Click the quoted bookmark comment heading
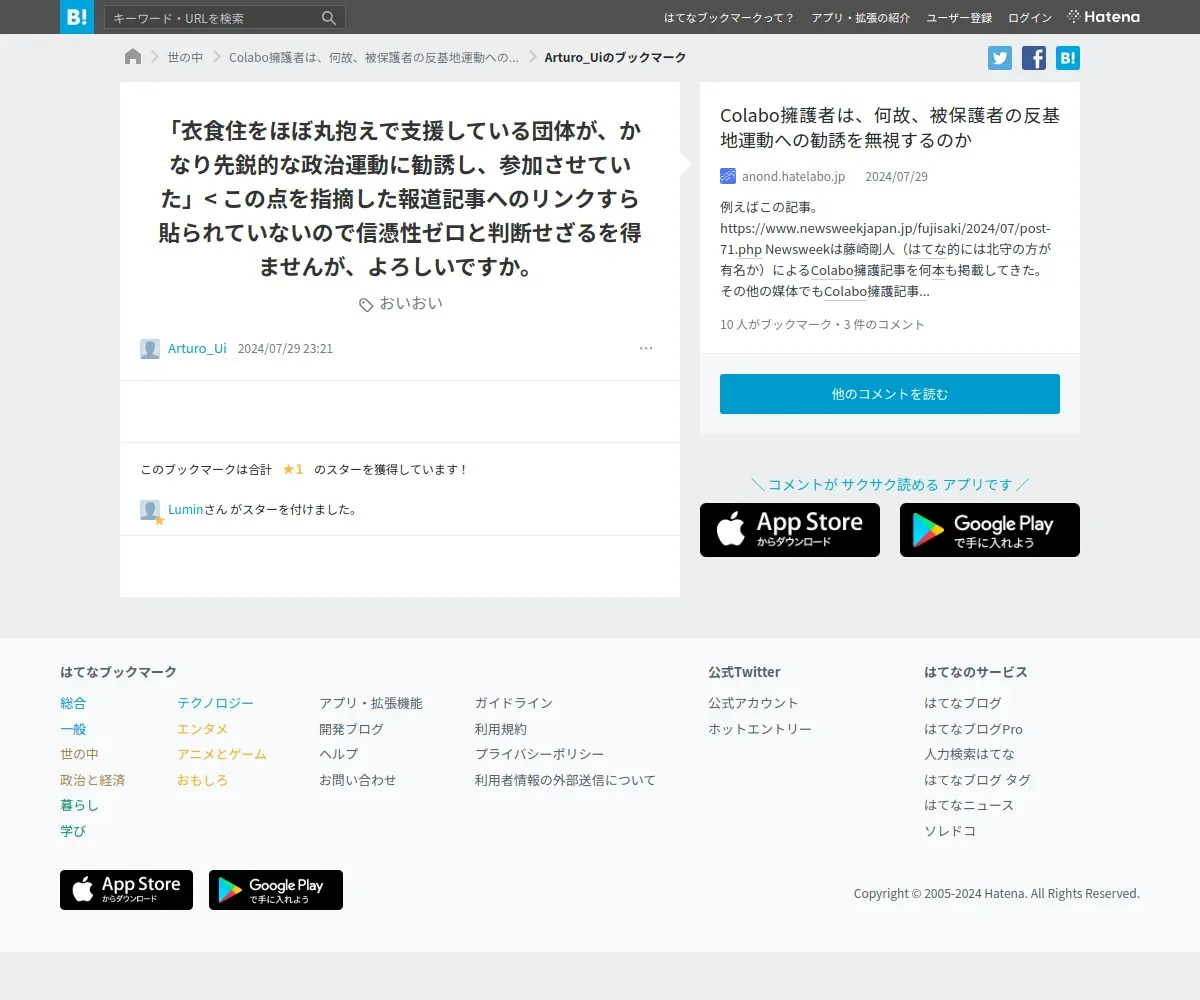 click(x=400, y=199)
